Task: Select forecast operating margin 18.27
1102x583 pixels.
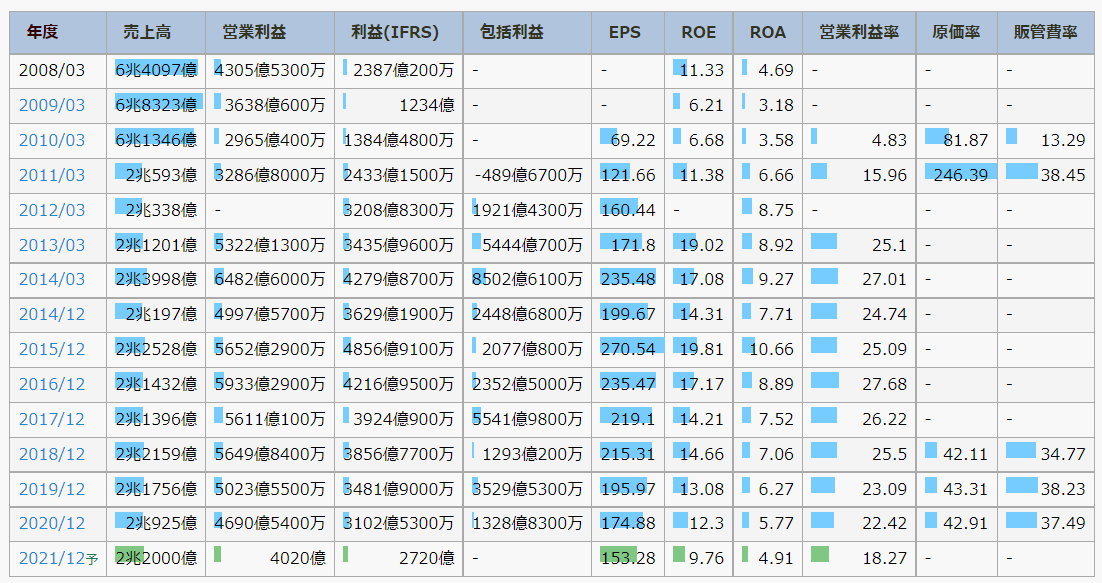Action: pyautogui.click(x=885, y=558)
